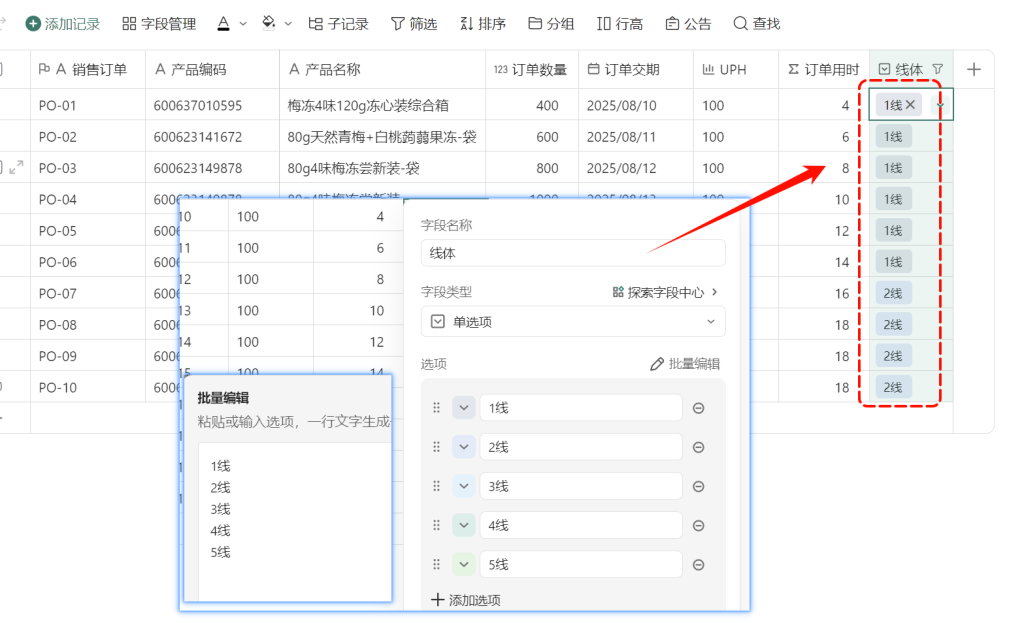Click the 批量编辑 options text area

(x=295, y=522)
